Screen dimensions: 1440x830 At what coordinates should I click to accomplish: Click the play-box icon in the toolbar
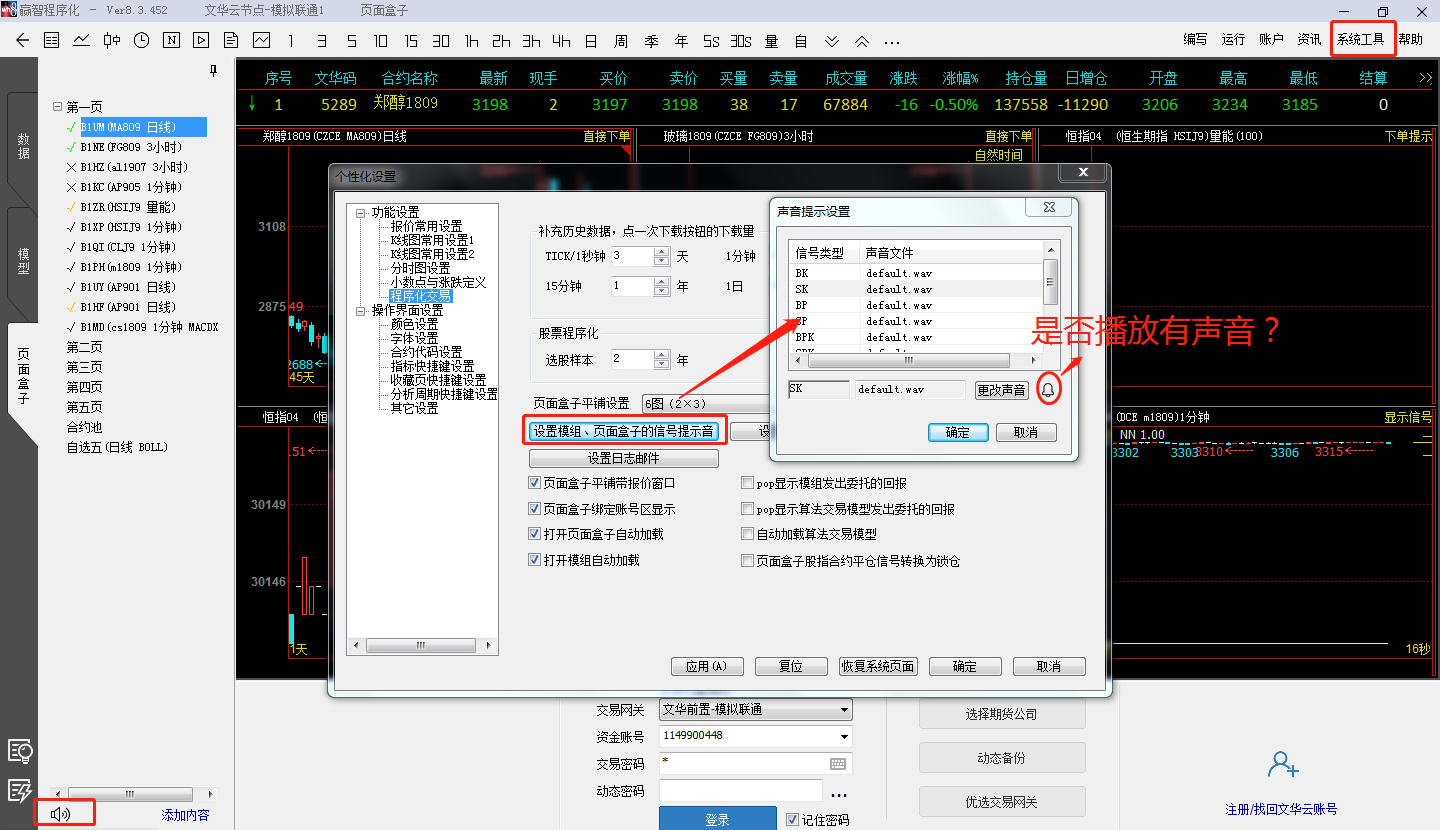point(201,41)
